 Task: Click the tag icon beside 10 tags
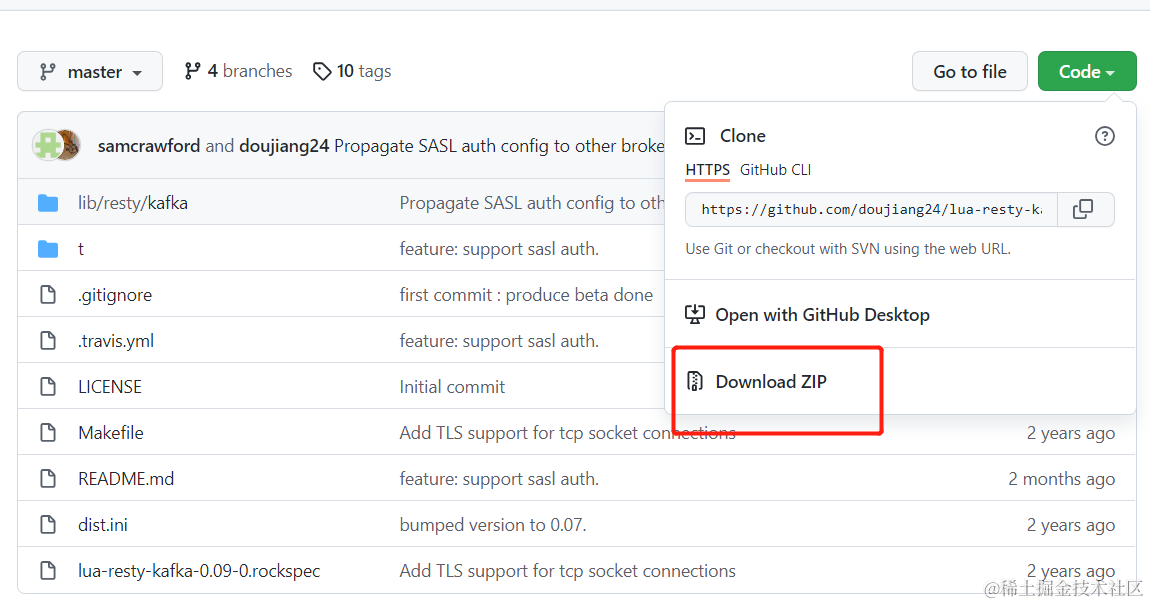pyautogui.click(x=322, y=71)
